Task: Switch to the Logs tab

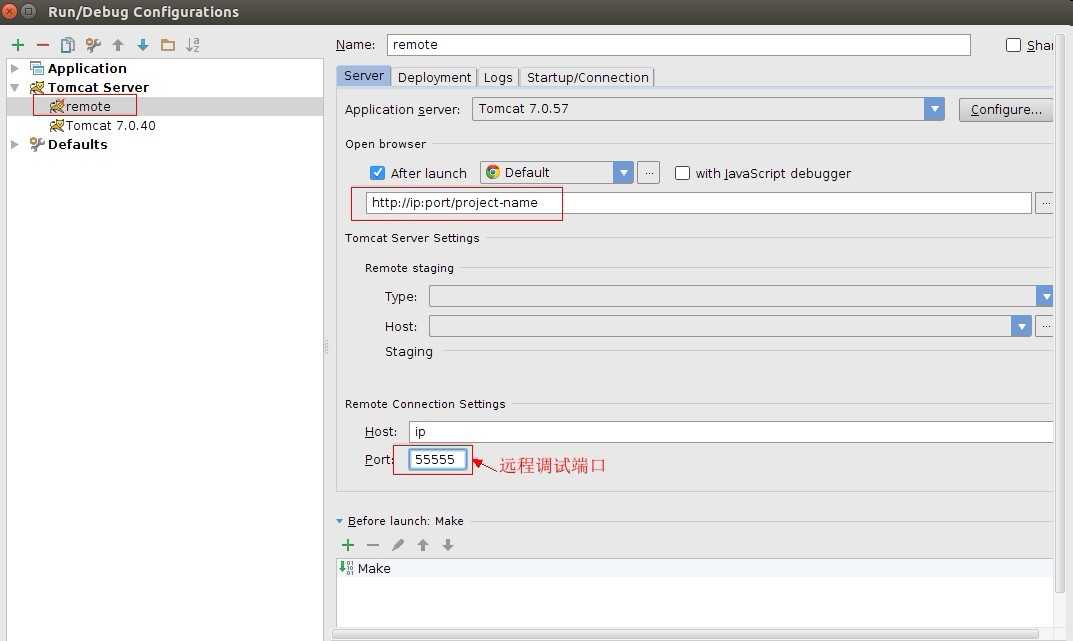Action: point(497,77)
